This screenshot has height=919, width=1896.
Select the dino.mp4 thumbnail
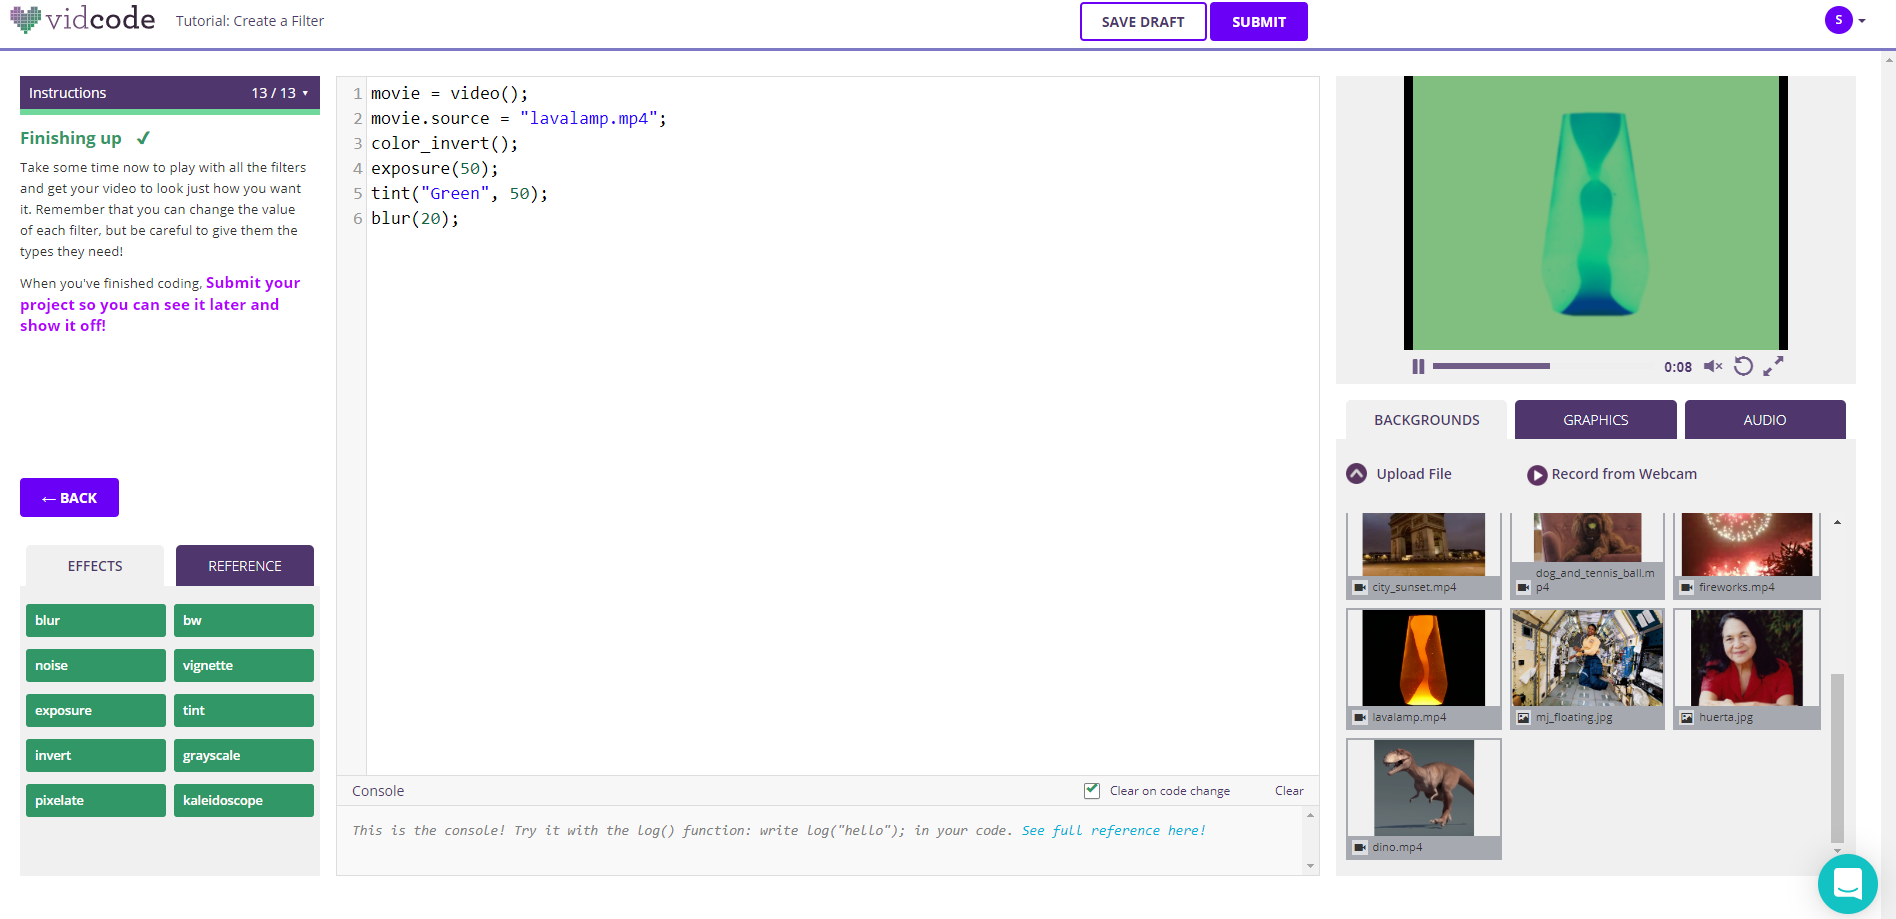1423,789
